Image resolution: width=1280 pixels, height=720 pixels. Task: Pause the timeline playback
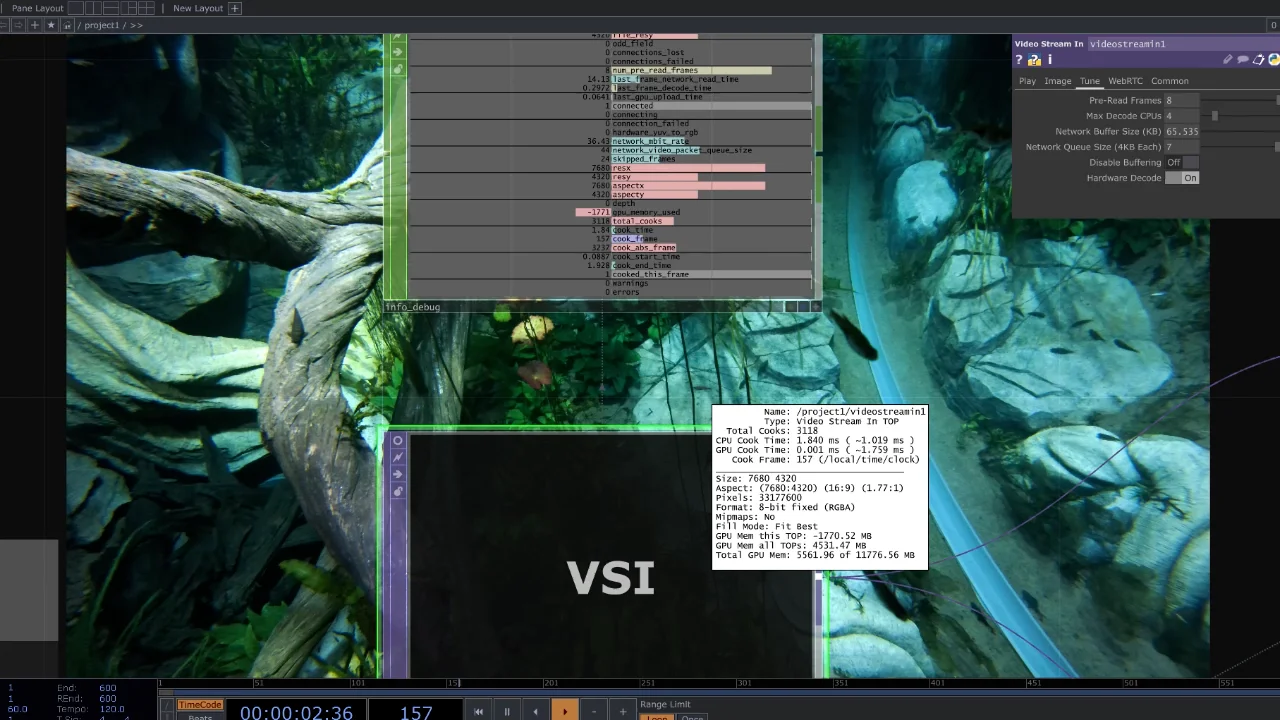[x=507, y=711]
